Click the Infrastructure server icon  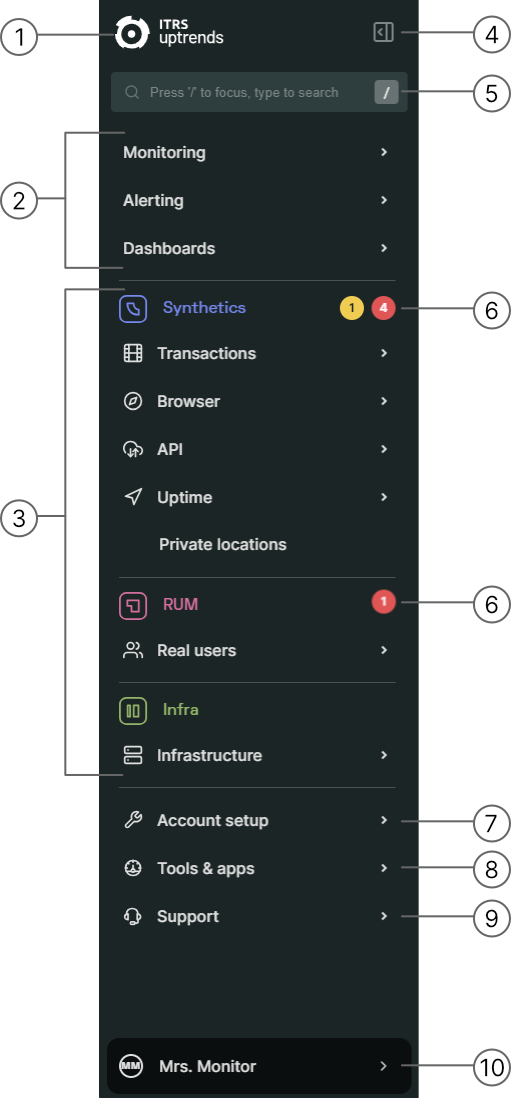(x=133, y=755)
